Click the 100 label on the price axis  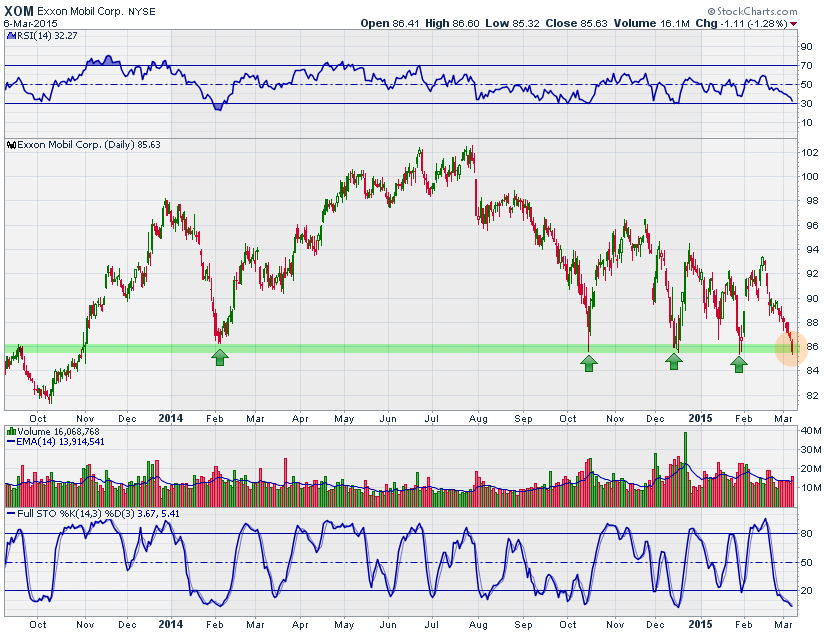pyautogui.click(x=809, y=177)
